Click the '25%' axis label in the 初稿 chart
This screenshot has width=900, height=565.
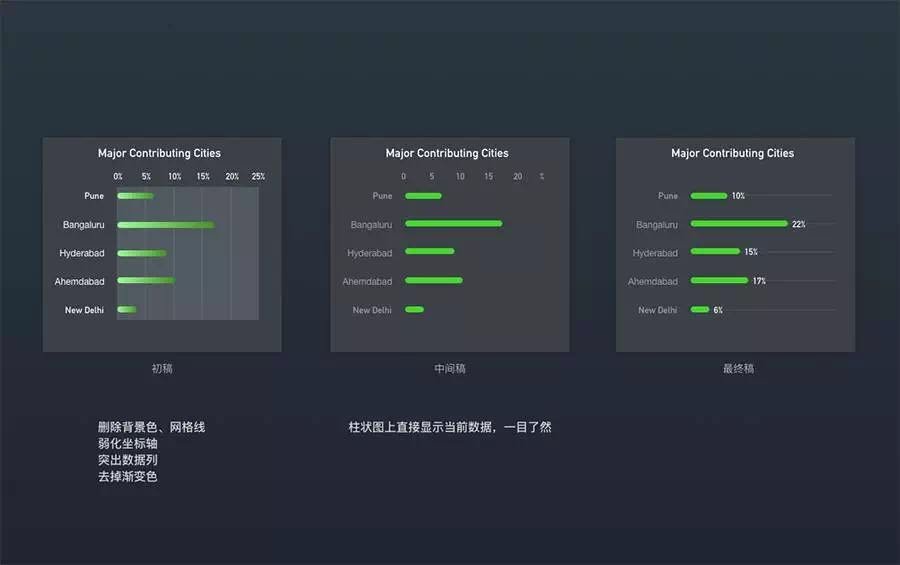point(258,176)
